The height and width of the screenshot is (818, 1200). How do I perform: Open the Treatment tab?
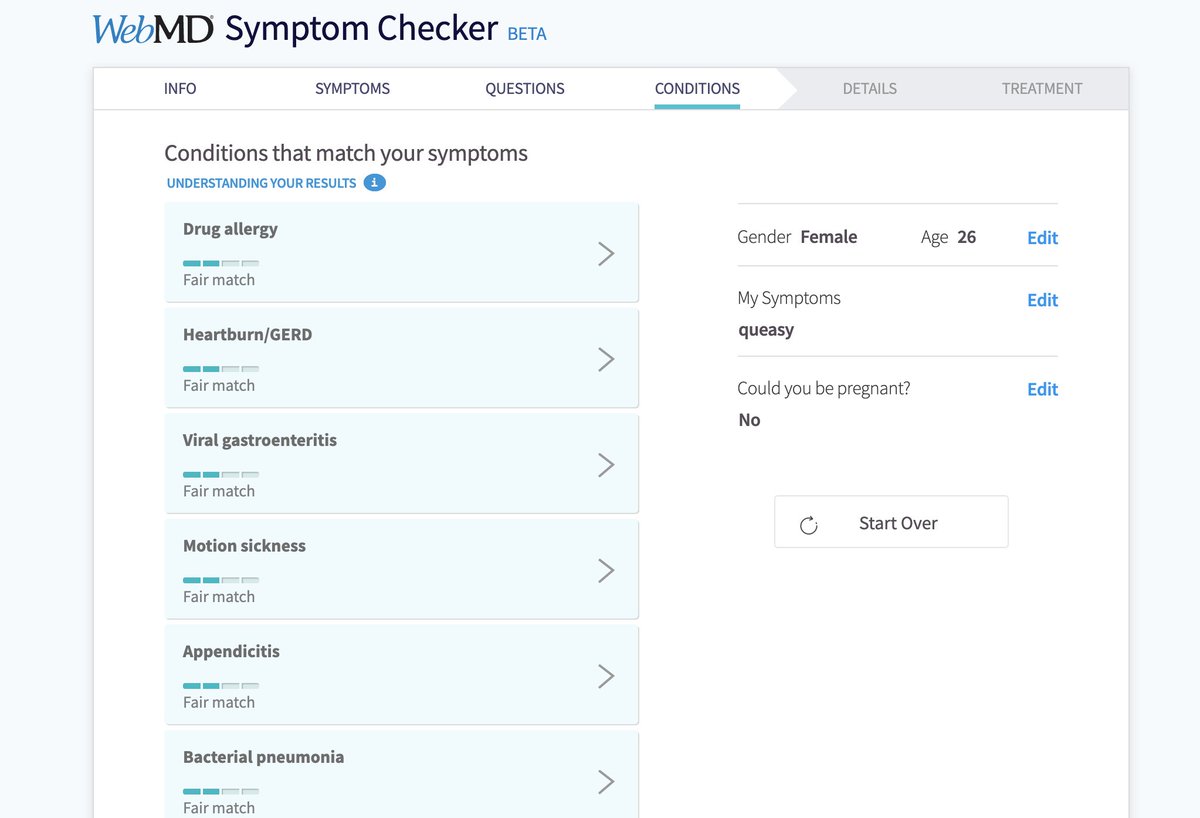point(1042,88)
